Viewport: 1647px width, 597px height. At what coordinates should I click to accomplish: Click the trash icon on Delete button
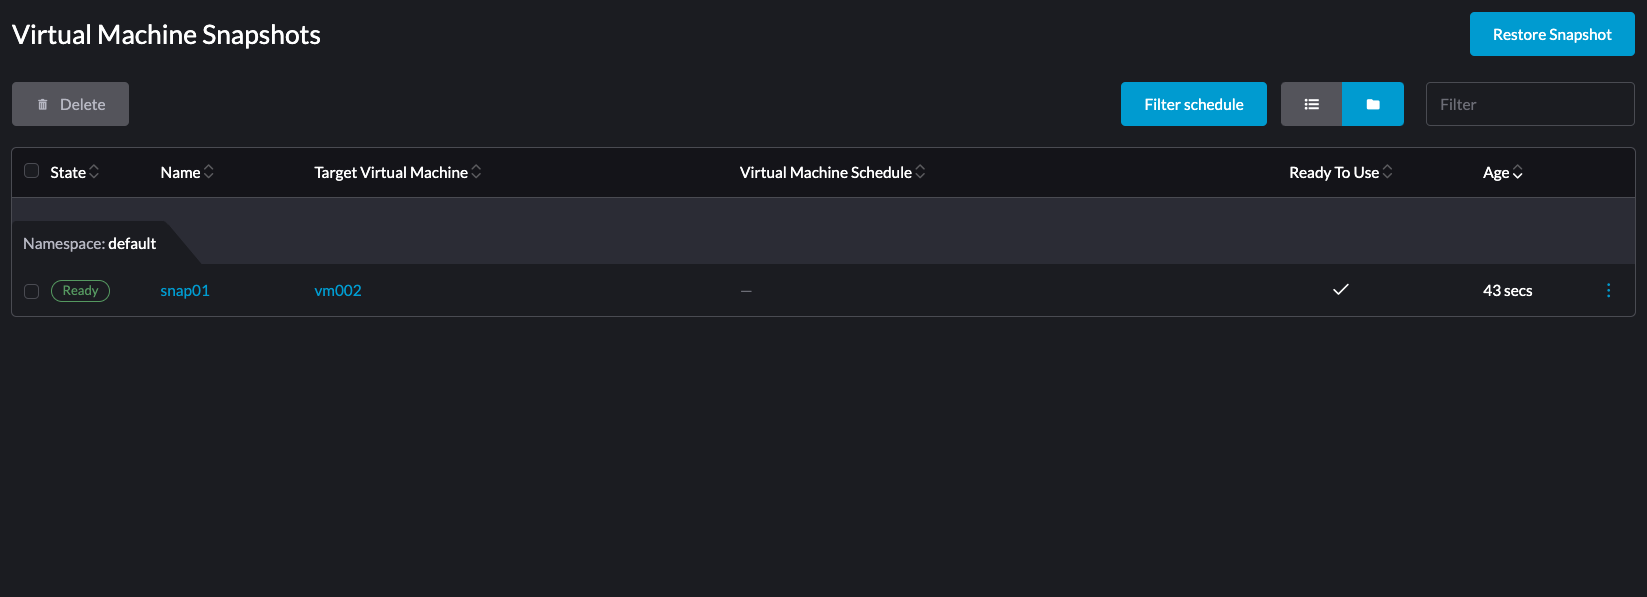point(42,103)
